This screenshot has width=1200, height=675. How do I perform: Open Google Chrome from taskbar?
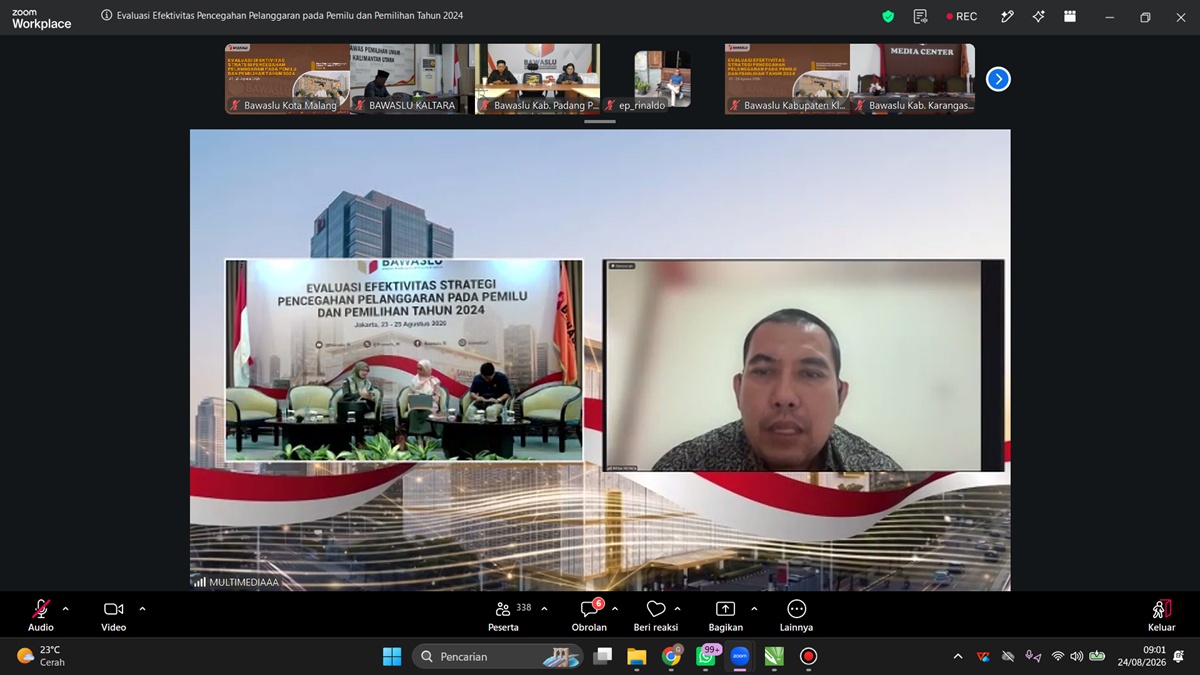pyautogui.click(x=672, y=656)
